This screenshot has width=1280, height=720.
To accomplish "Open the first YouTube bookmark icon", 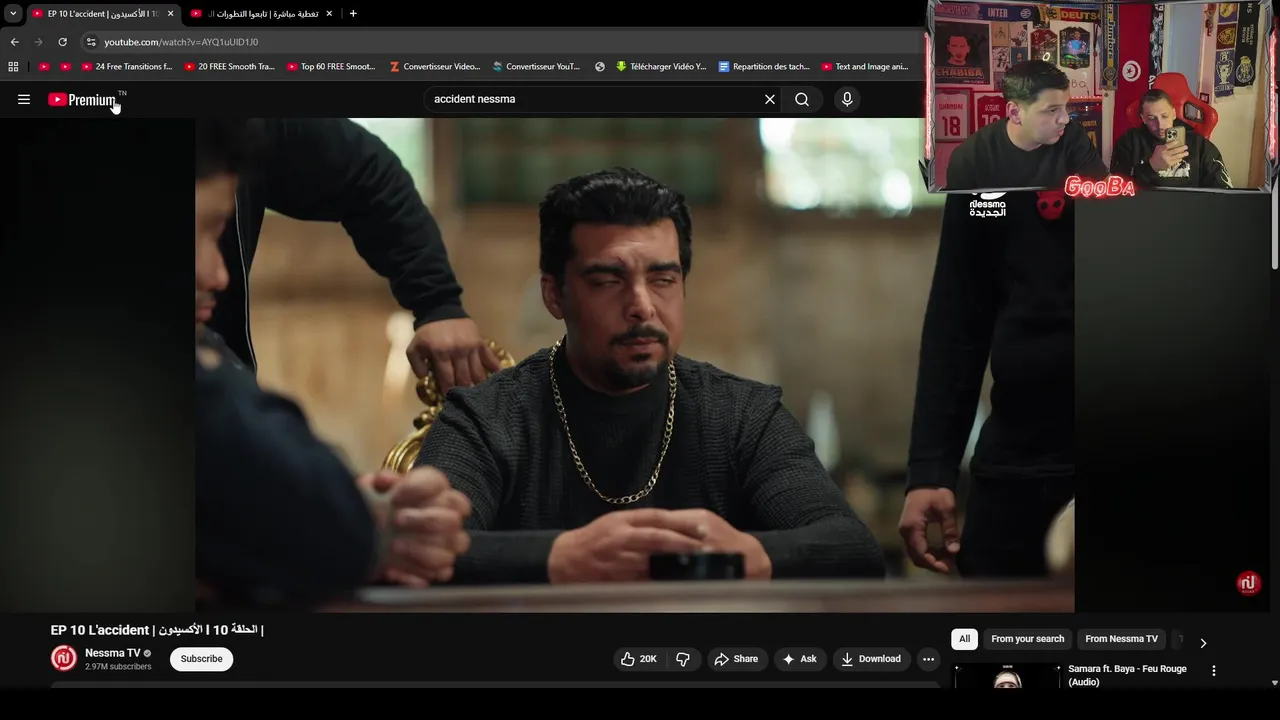I will click(x=44, y=67).
